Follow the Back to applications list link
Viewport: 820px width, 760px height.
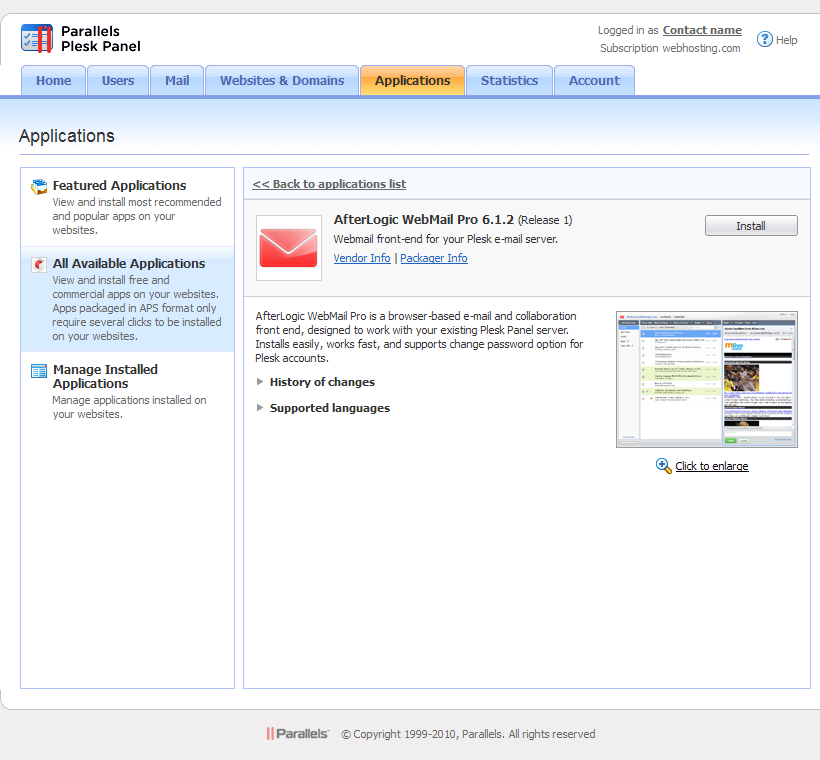coord(329,184)
